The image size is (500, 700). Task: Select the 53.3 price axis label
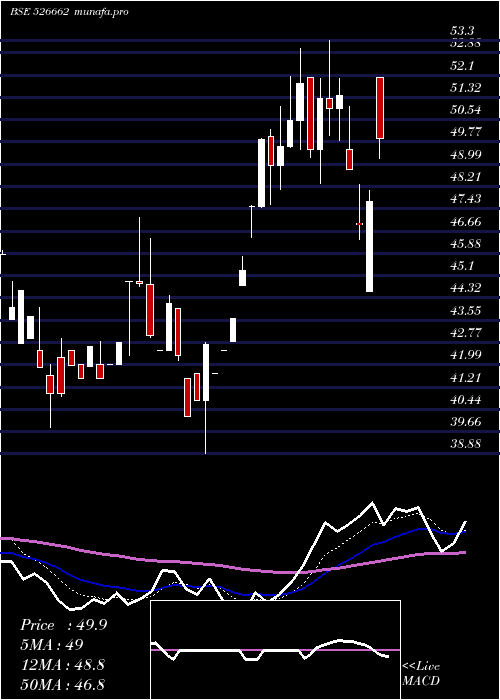click(462, 31)
